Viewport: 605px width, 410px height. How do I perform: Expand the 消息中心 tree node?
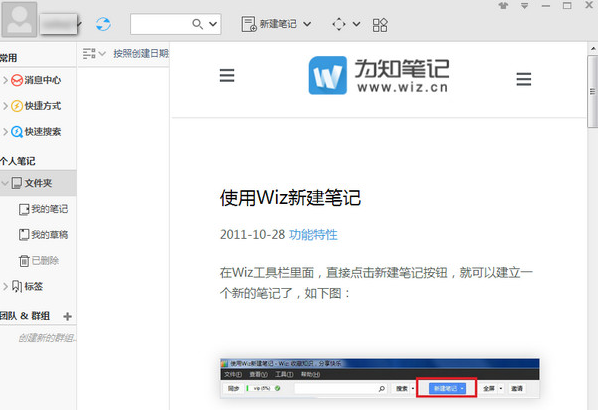tap(5, 80)
